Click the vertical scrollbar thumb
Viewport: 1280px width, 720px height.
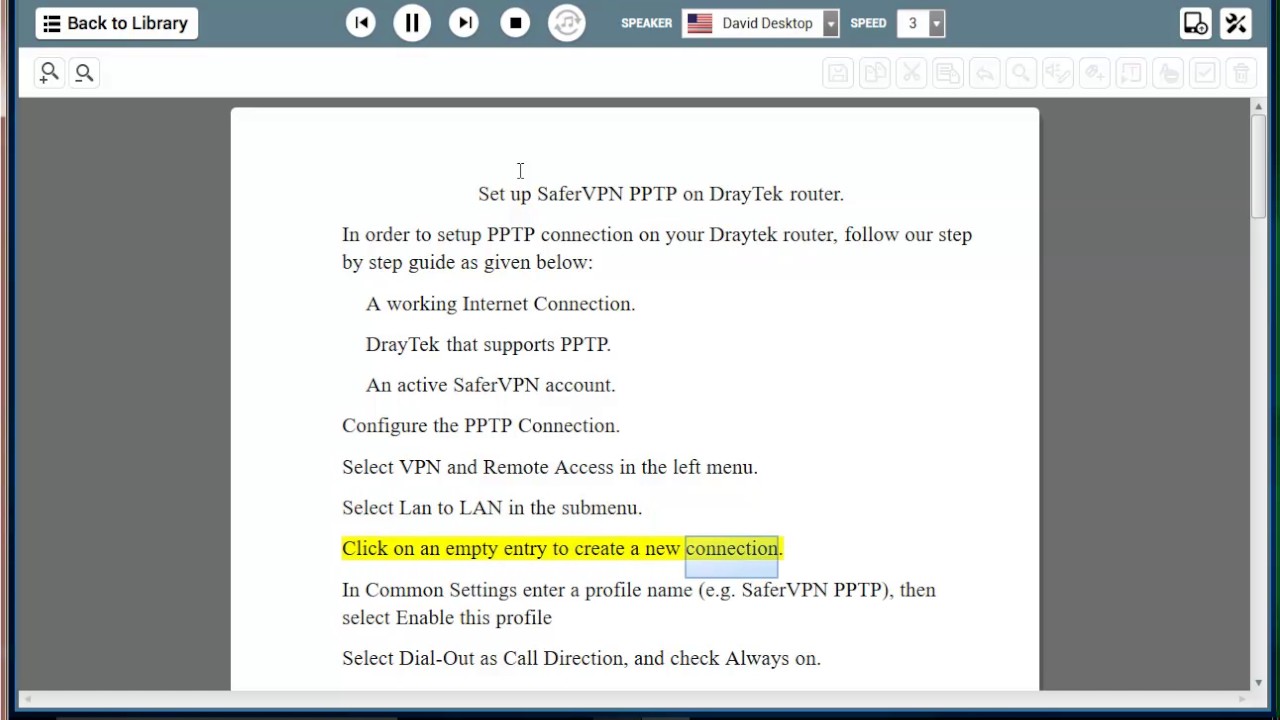tap(1258, 167)
